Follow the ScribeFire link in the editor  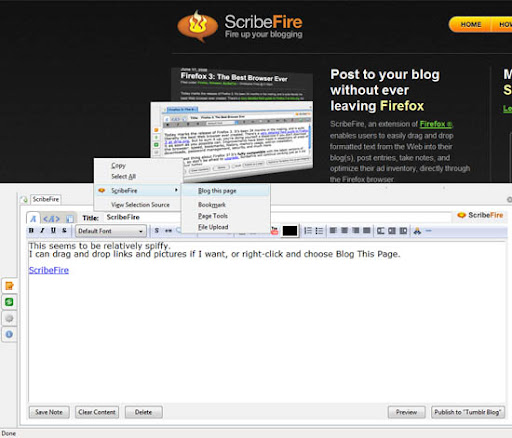(x=49, y=270)
